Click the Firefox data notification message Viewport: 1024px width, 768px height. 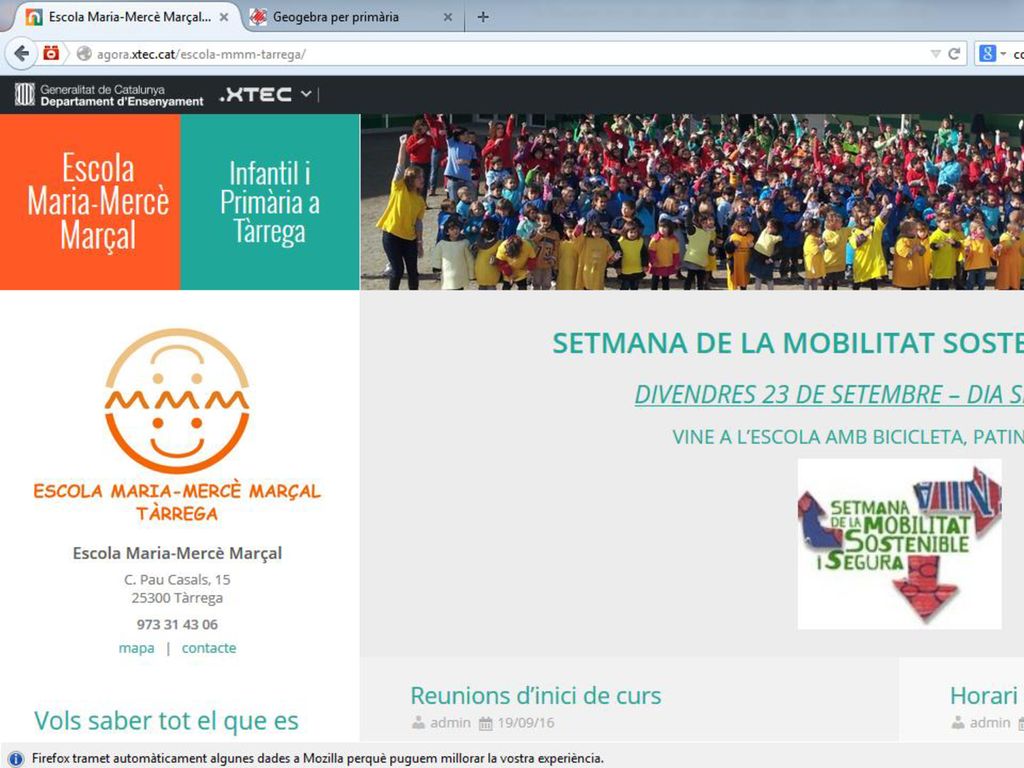[317, 758]
